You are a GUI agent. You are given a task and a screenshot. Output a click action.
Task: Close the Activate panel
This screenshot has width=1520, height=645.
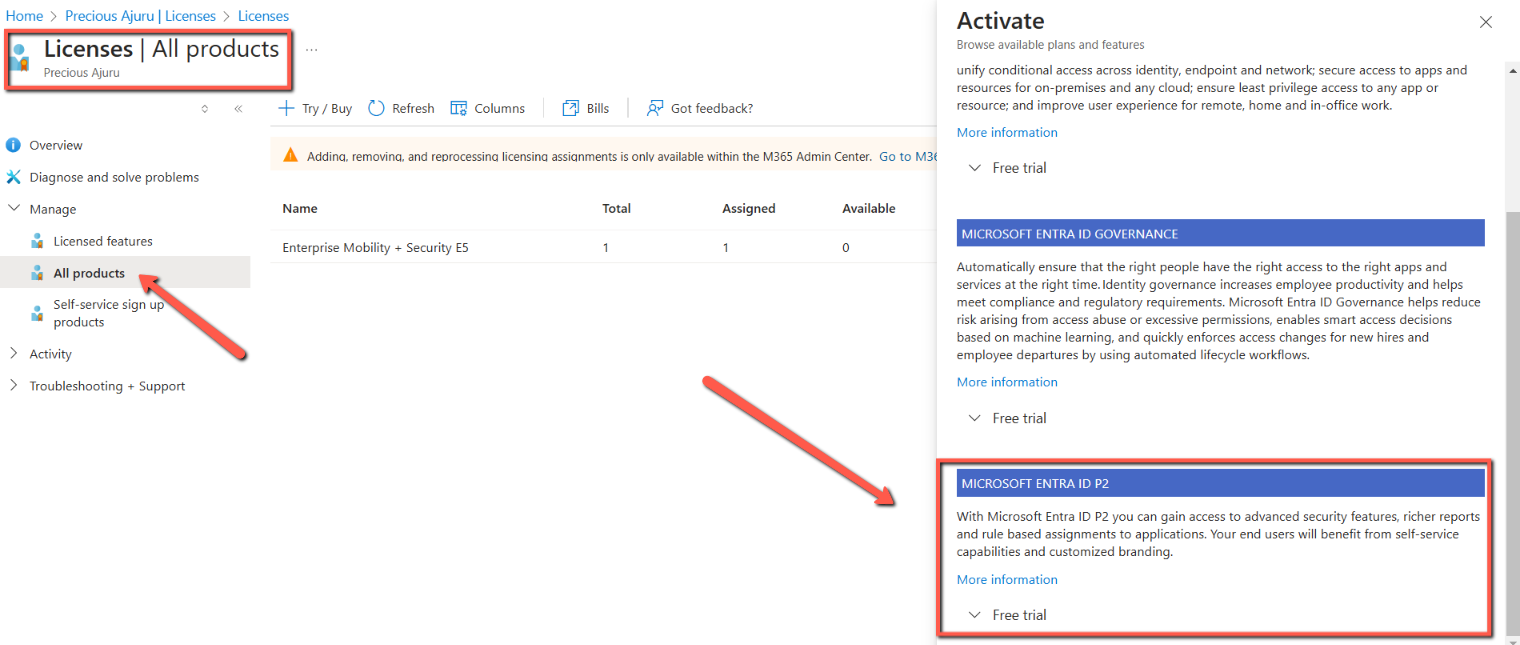click(x=1486, y=22)
